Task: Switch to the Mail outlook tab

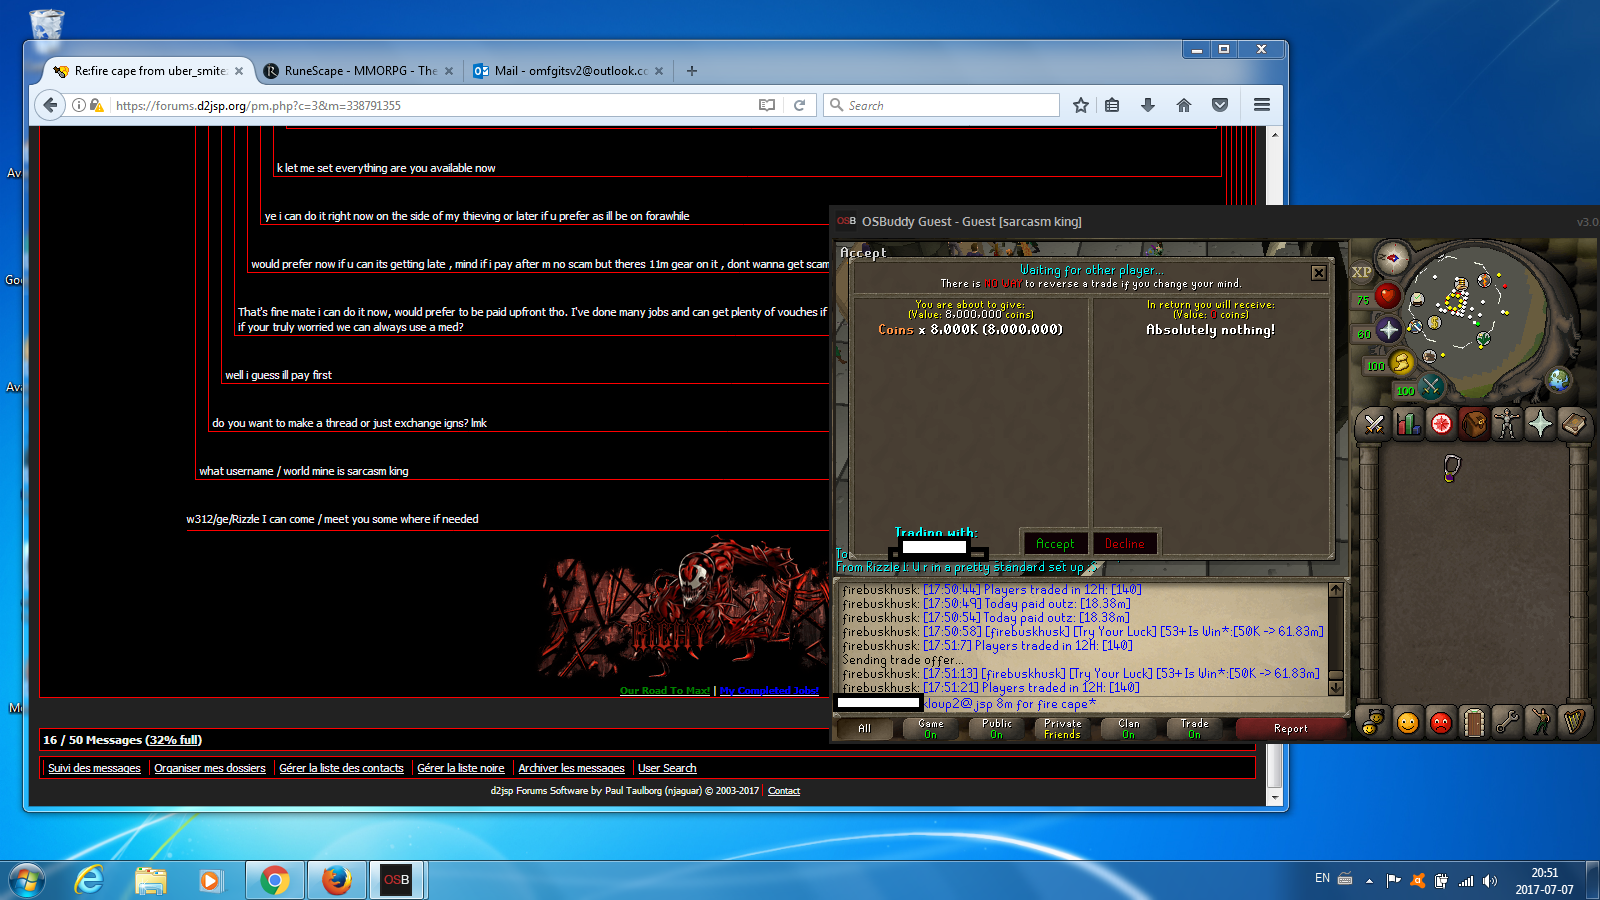Action: [x=565, y=71]
